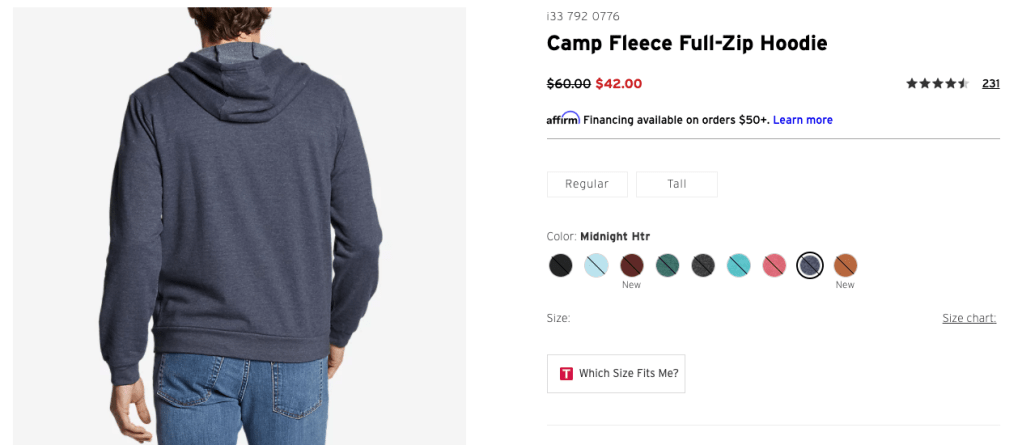Select the black color swatch
Viewport: 1022px width, 445px height.
(560, 265)
